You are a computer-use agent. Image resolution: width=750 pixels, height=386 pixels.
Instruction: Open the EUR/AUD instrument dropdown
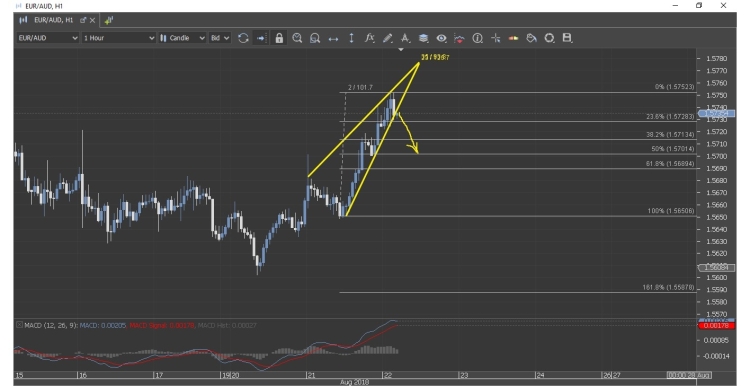click(48, 38)
